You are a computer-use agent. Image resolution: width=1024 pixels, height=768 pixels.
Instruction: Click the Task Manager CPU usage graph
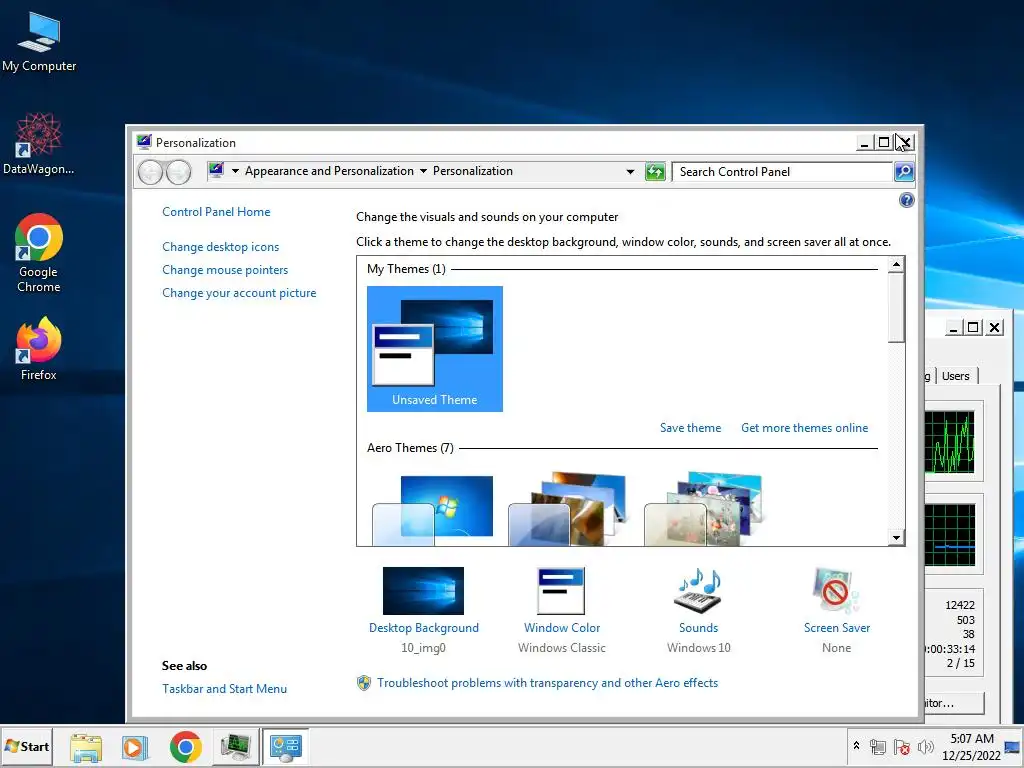point(950,441)
